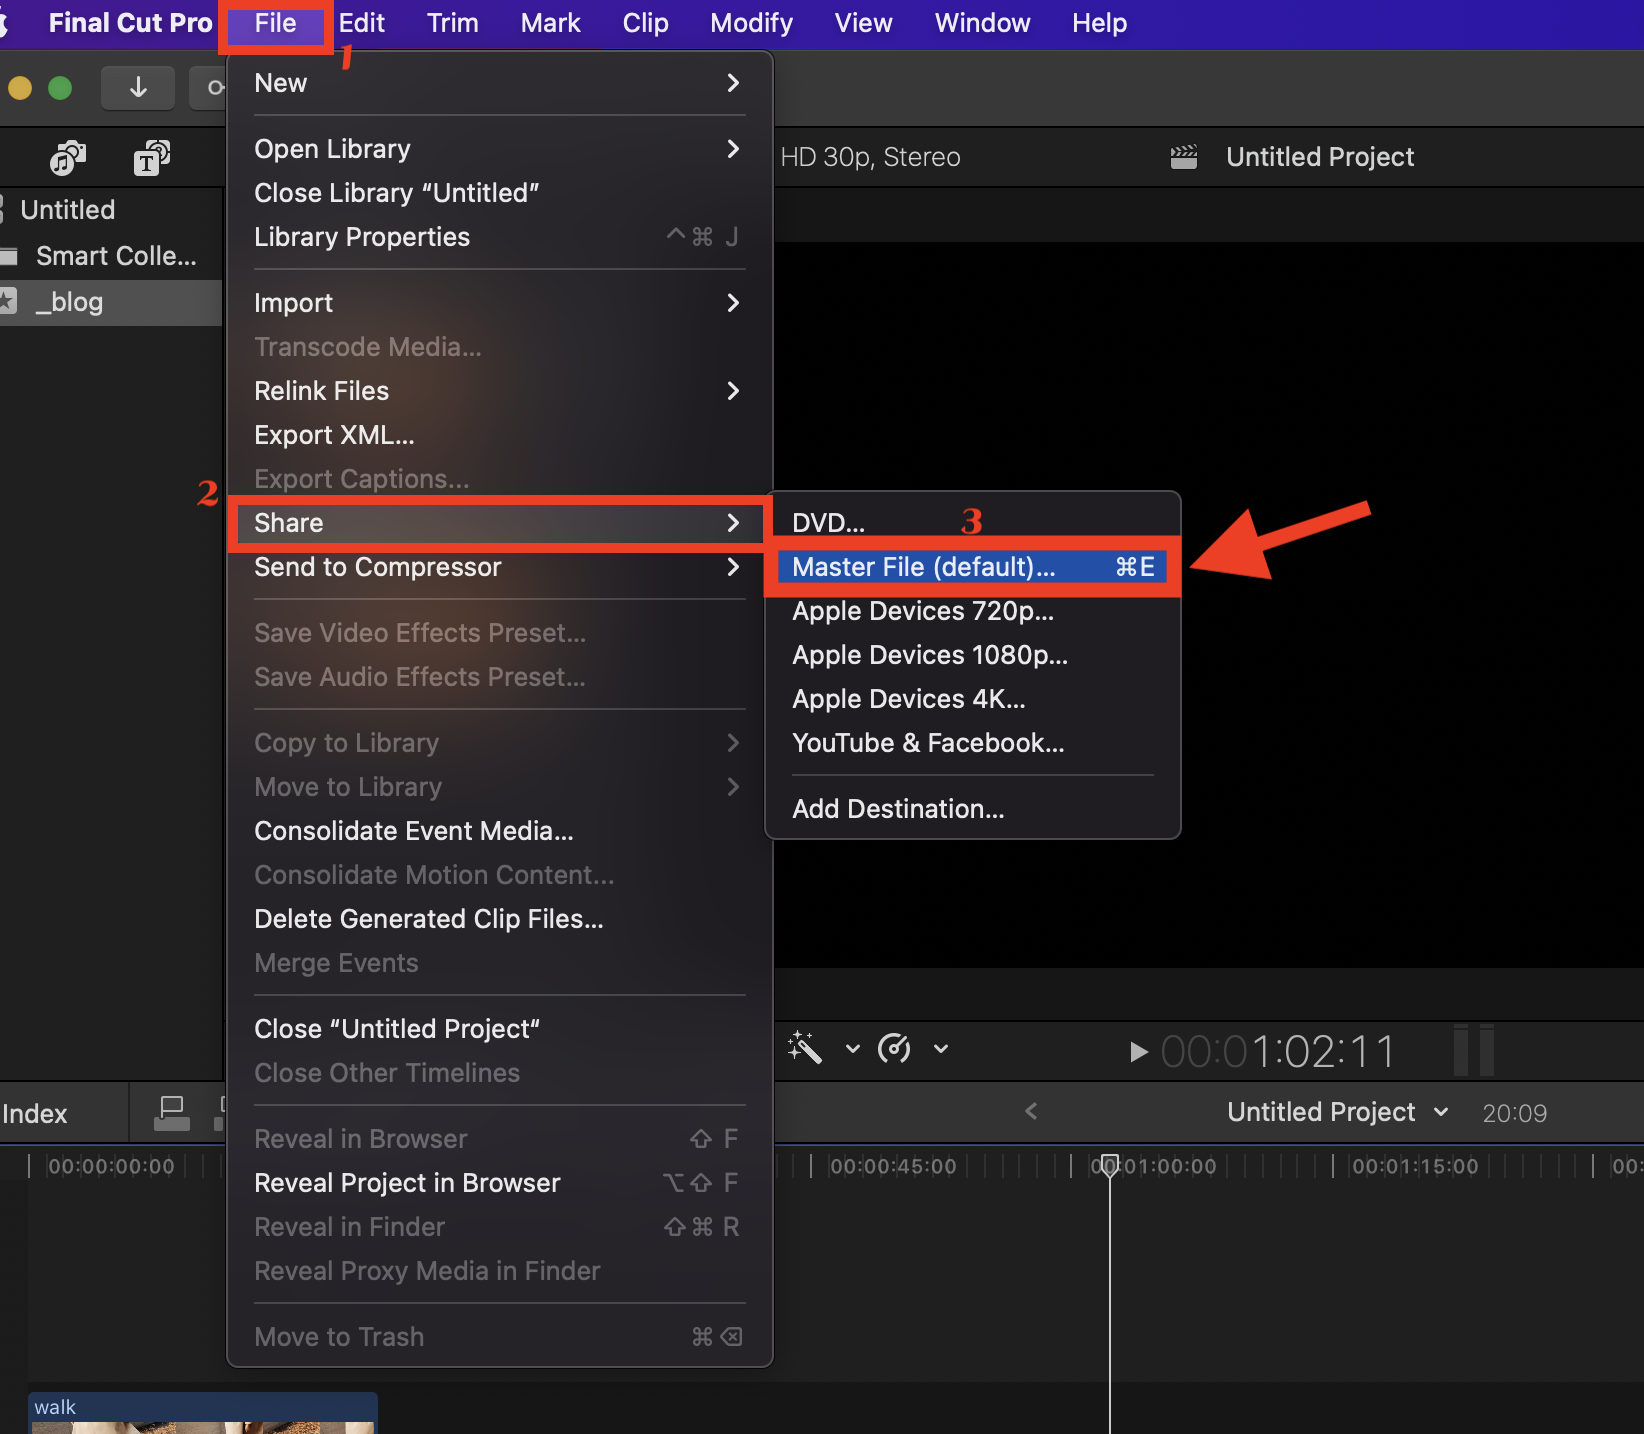
Task: Select Apple Devices 720p... destination
Action: coord(972,611)
